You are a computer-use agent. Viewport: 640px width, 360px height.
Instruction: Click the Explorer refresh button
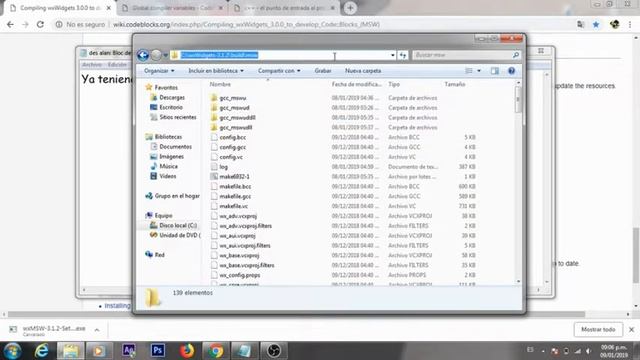pyautogui.click(x=403, y=55)
